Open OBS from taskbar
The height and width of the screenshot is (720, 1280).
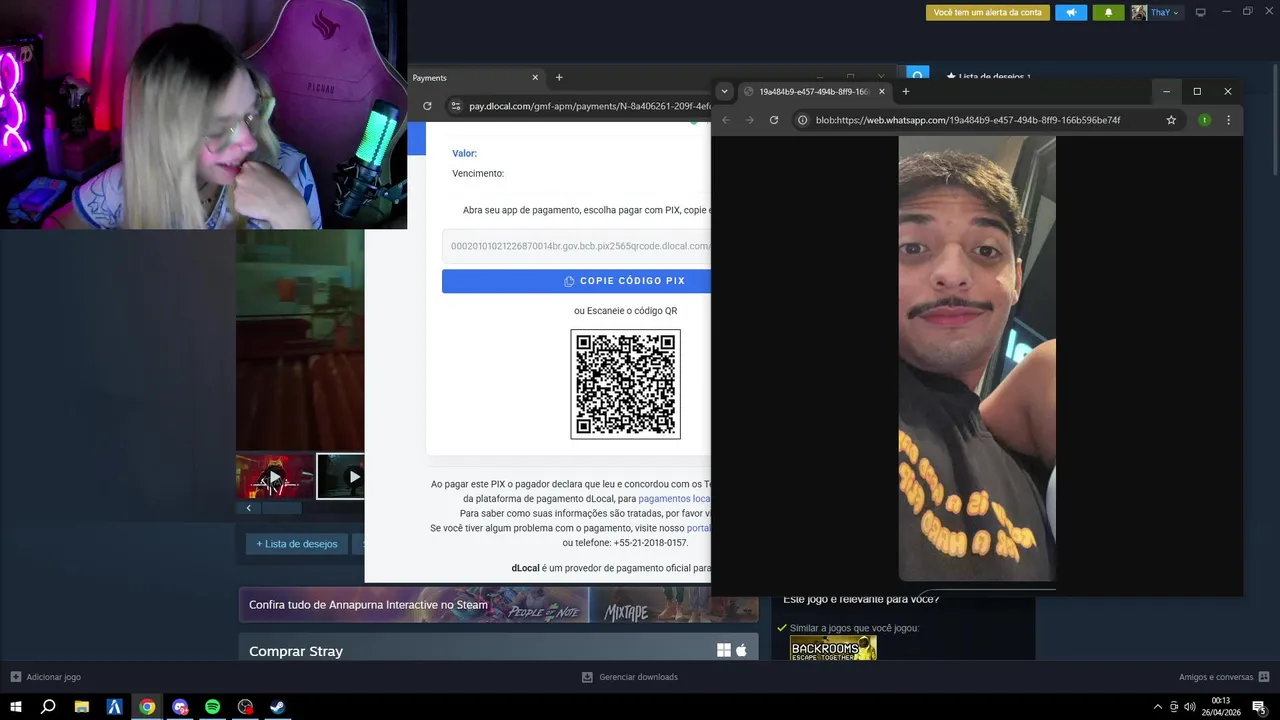tap(245, 707)
